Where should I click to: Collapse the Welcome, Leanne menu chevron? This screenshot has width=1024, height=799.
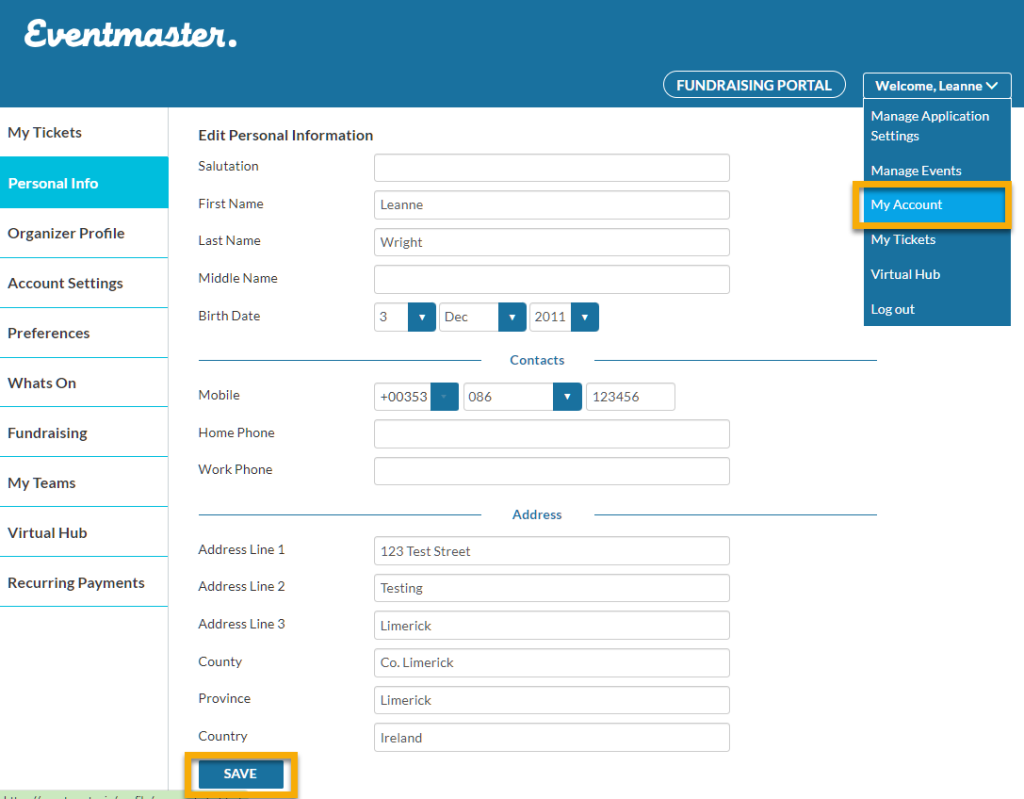(992, 86)
